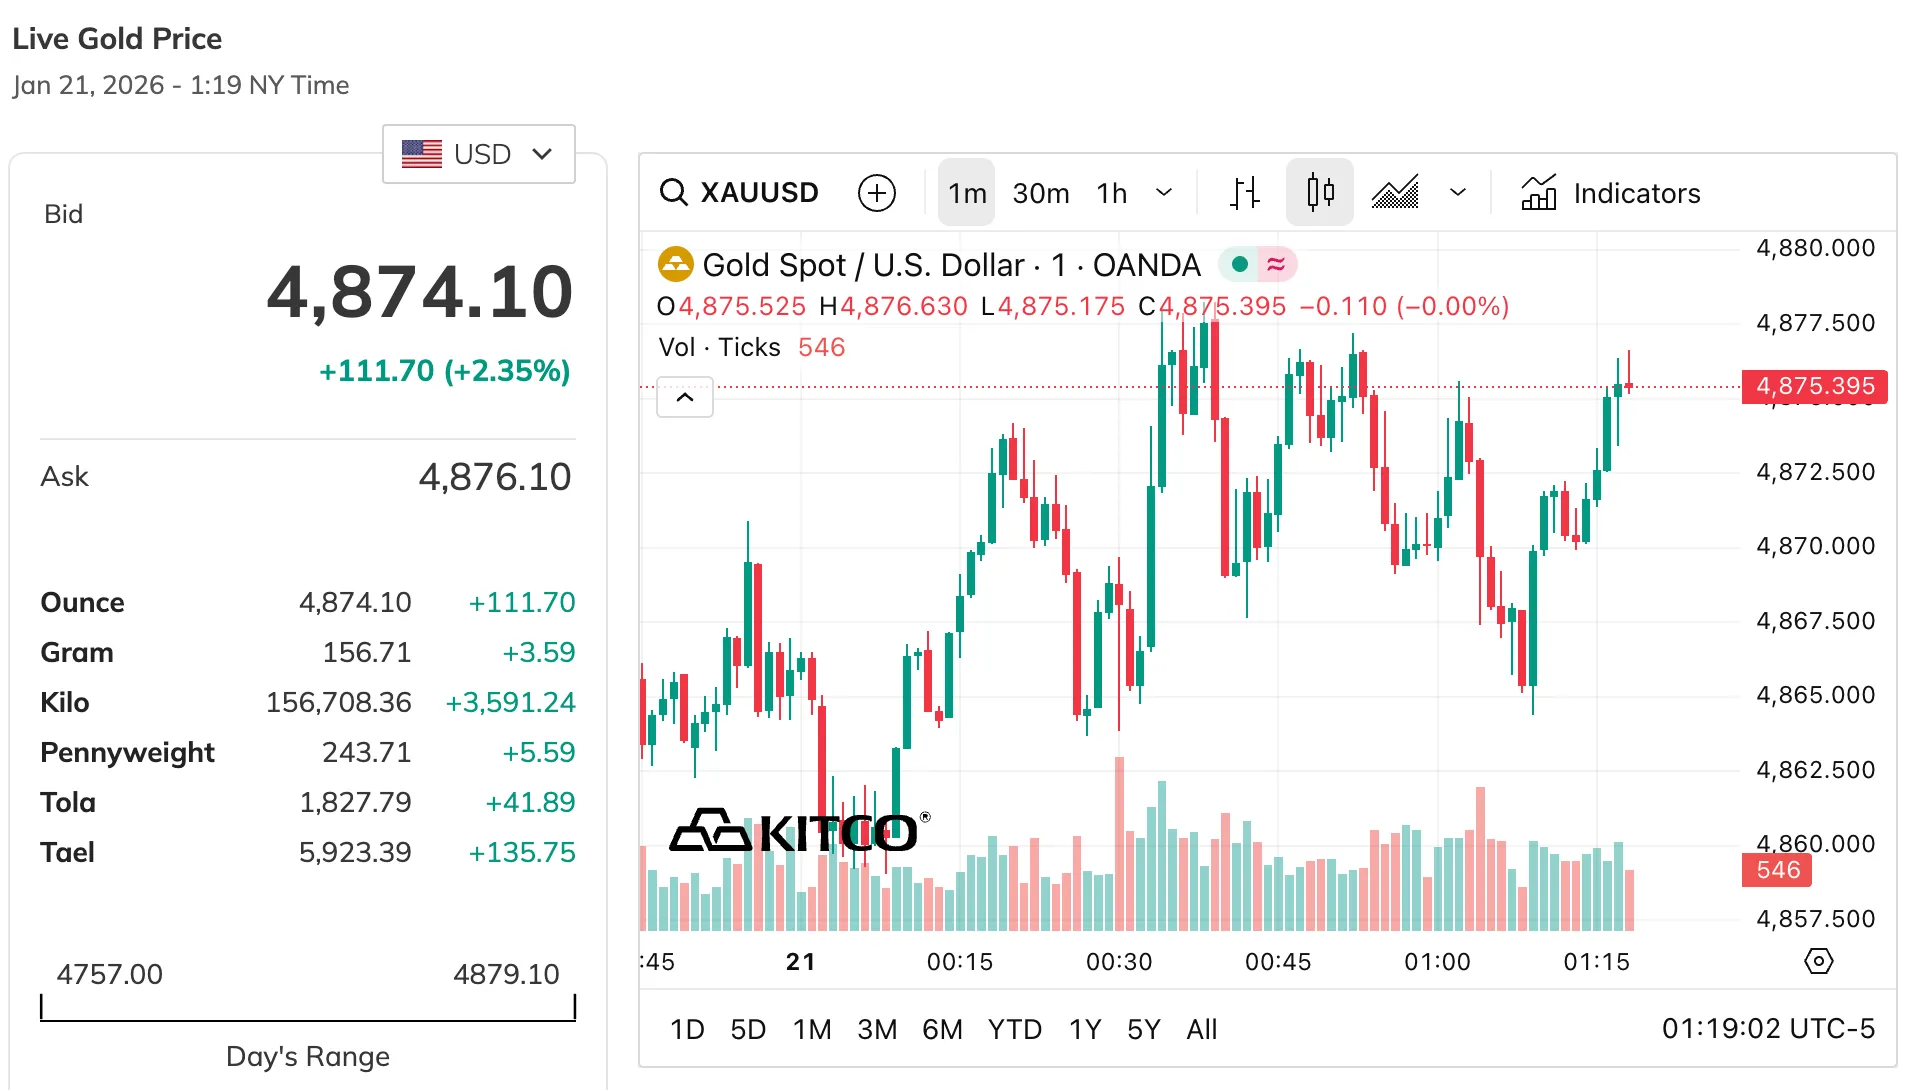Toggle the green market status dot
Viewport: 1906px width, 1090px height.
click(1240, 265)
